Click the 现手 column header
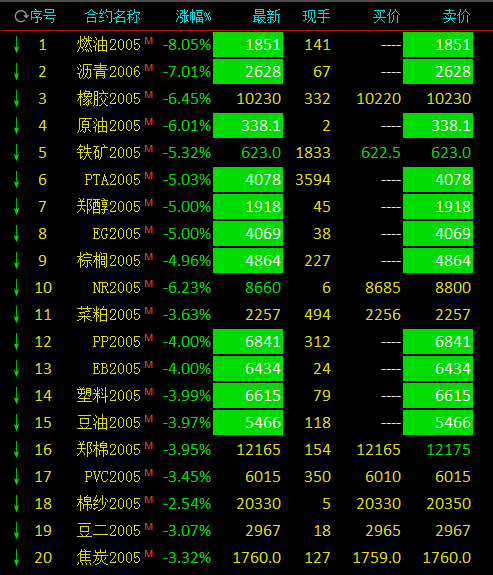 (x=317, y=17)
